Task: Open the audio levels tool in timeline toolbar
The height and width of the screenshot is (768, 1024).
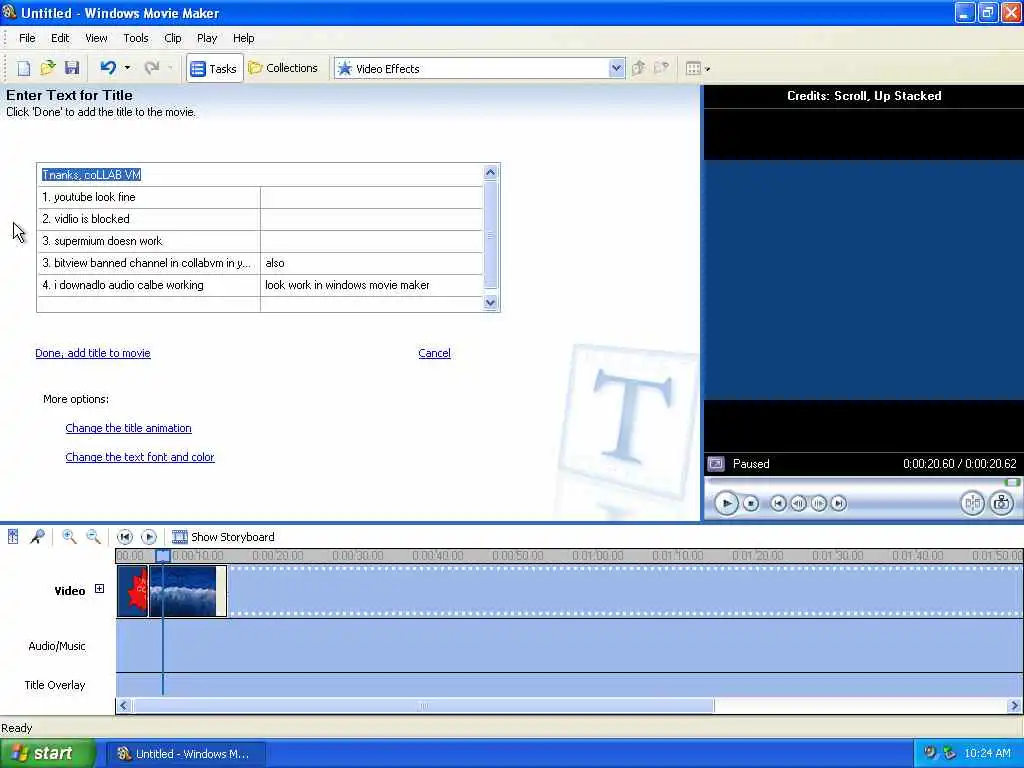Action: tap(13, 537)
